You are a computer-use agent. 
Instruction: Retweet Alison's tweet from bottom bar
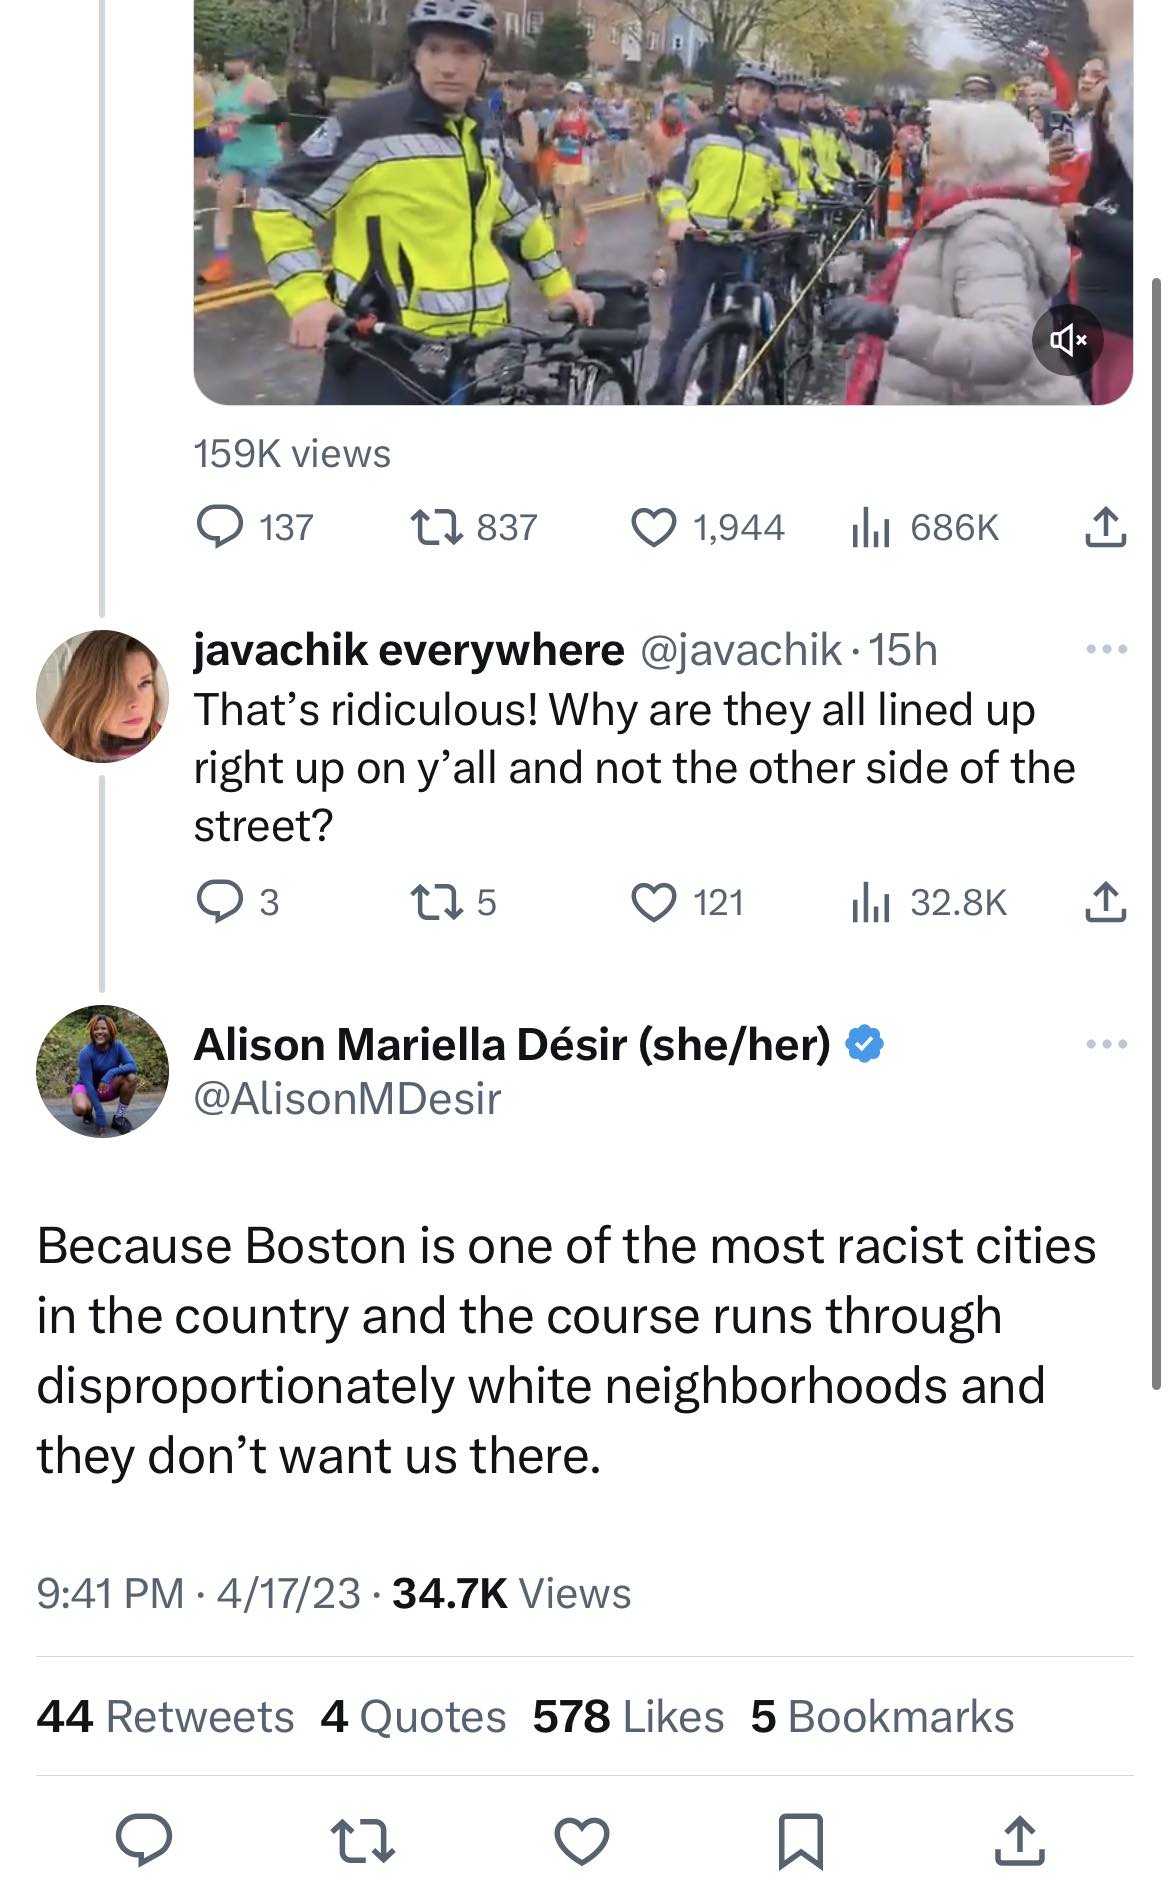click(x=362, y=1840)
